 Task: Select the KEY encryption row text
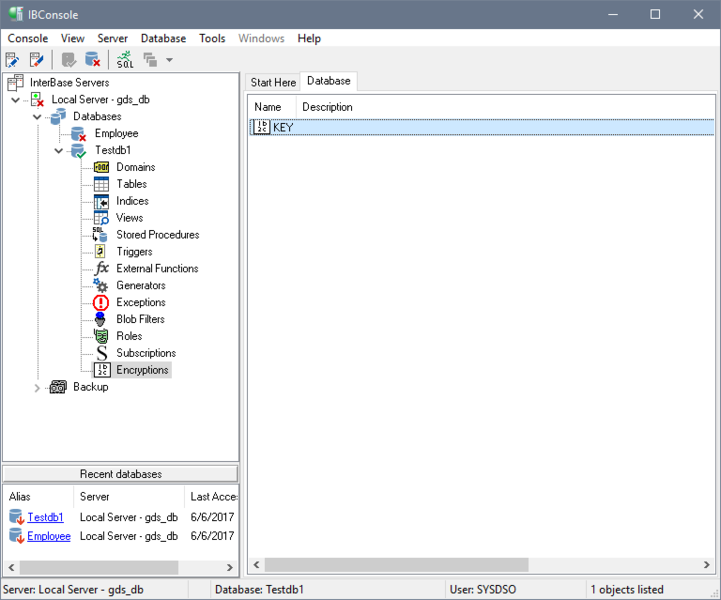[x=283, y=127]
